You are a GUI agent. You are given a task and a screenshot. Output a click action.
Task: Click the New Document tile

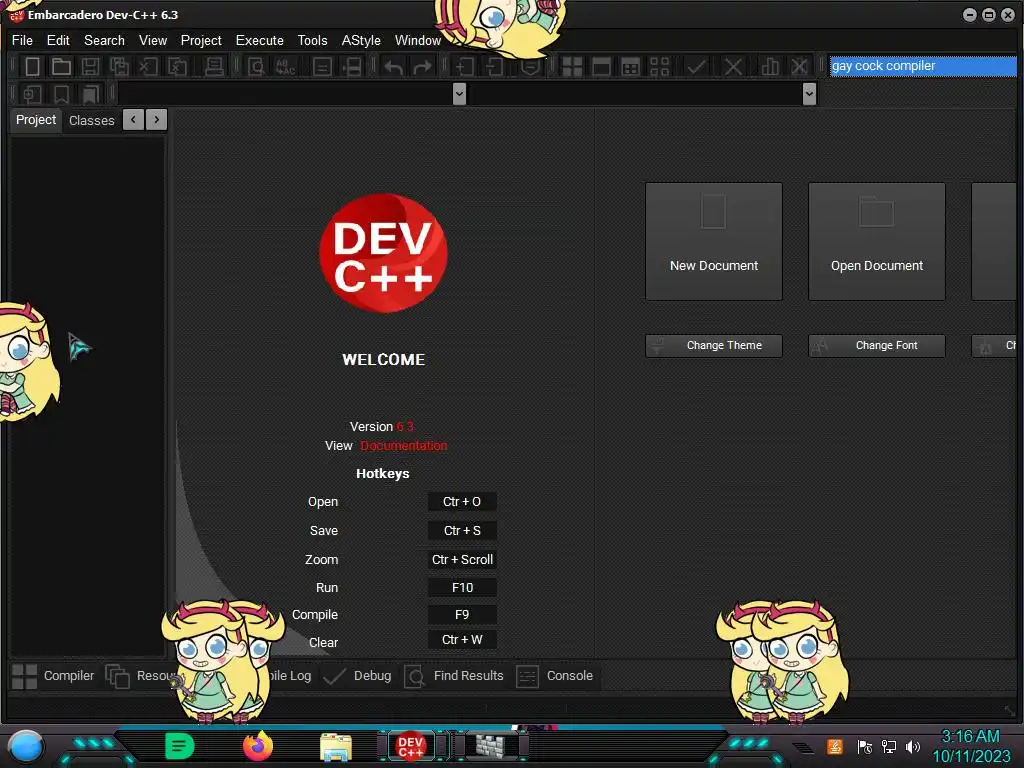tap(714, 242)
